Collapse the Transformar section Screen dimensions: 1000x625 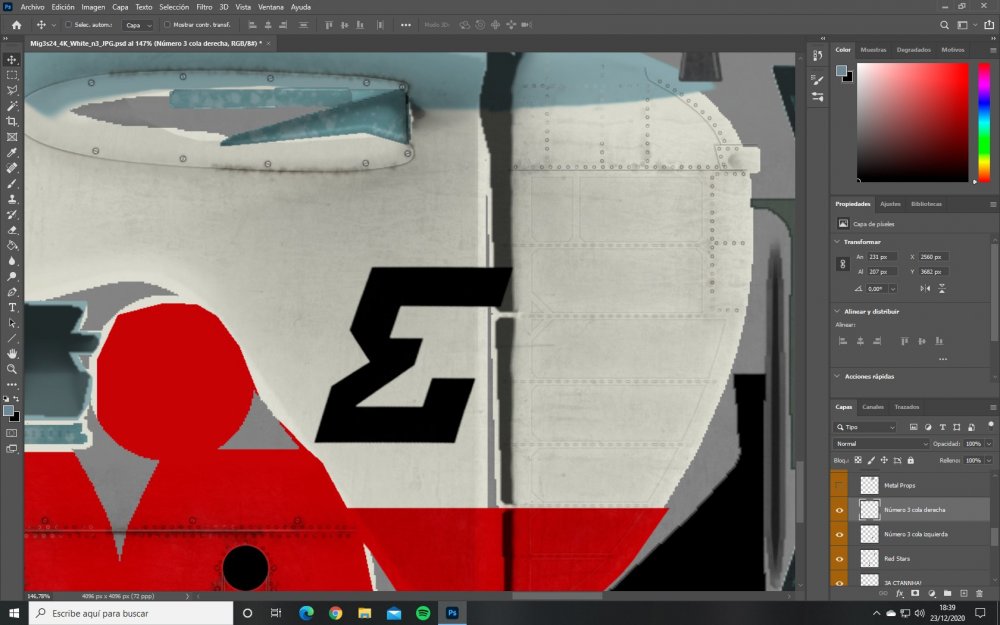pos(837,241)
